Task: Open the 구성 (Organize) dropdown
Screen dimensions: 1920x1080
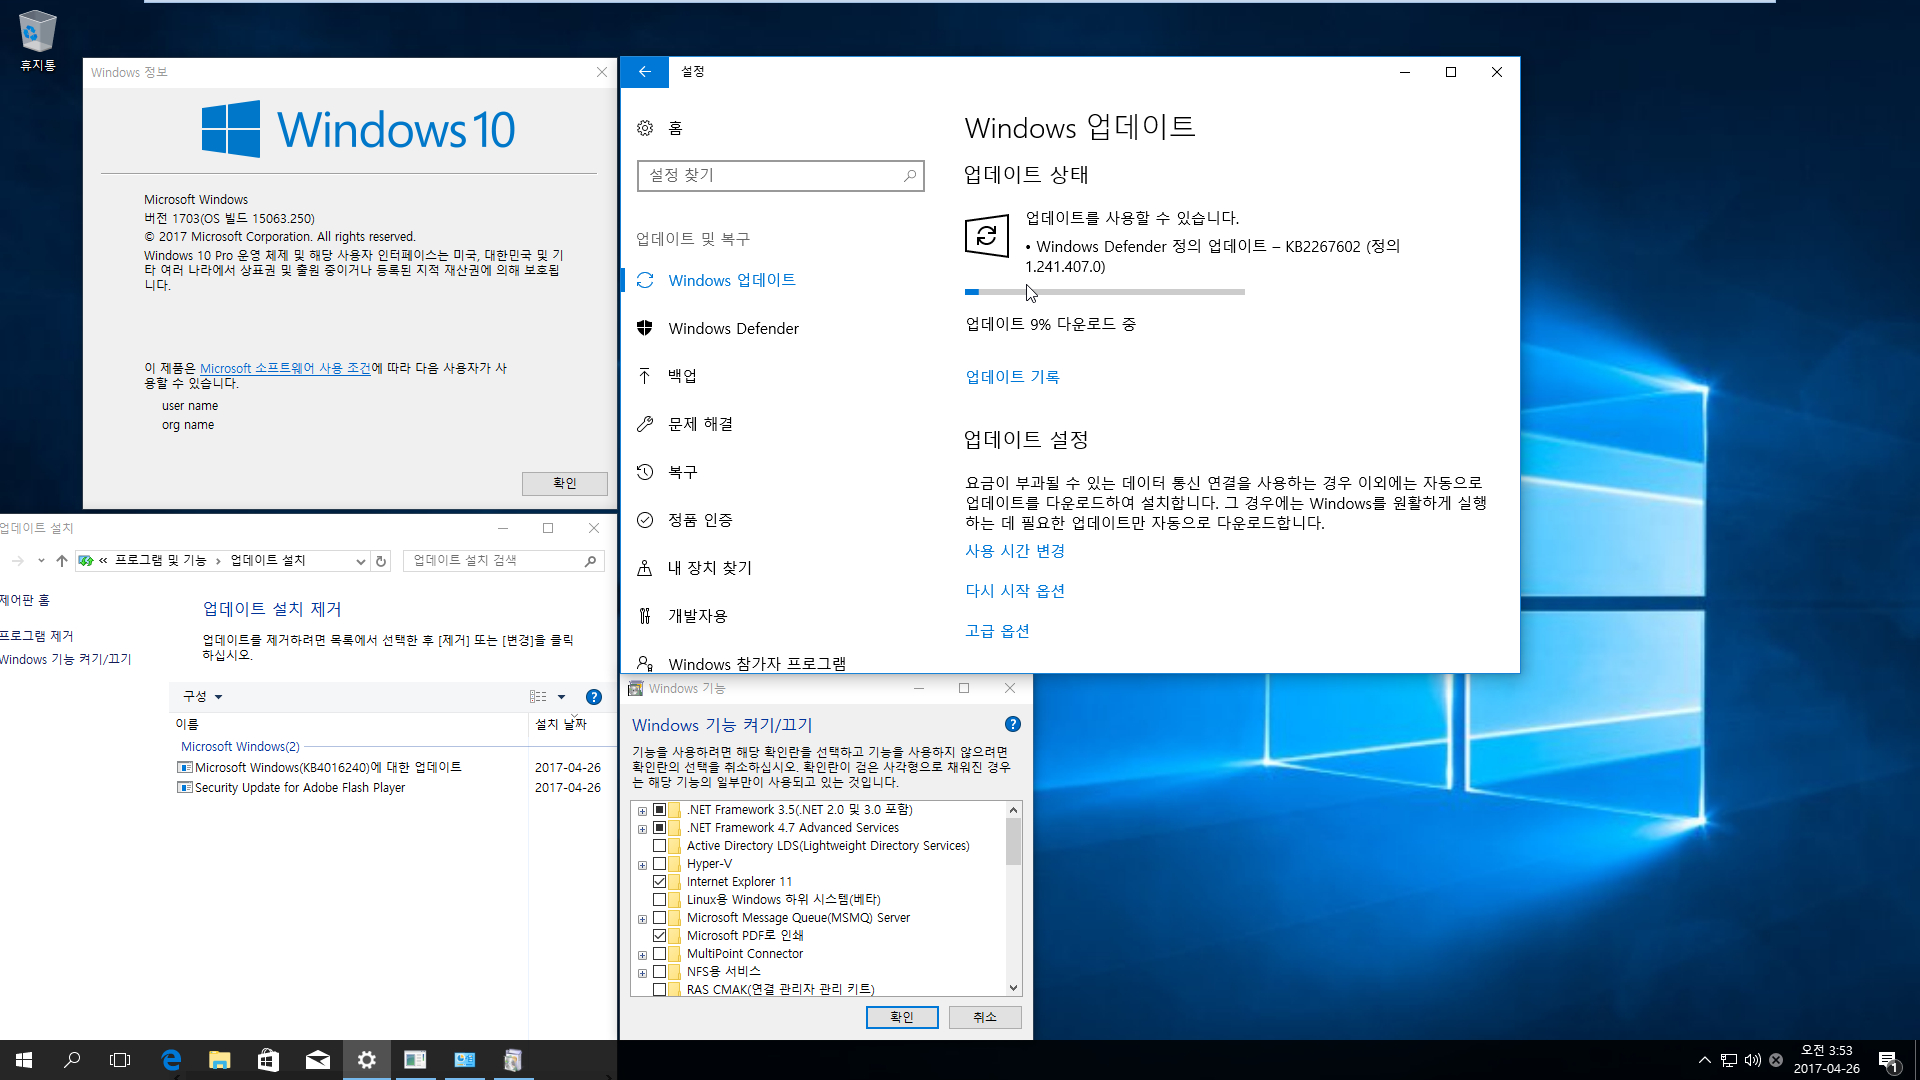Action: click(x=202, y=697)
